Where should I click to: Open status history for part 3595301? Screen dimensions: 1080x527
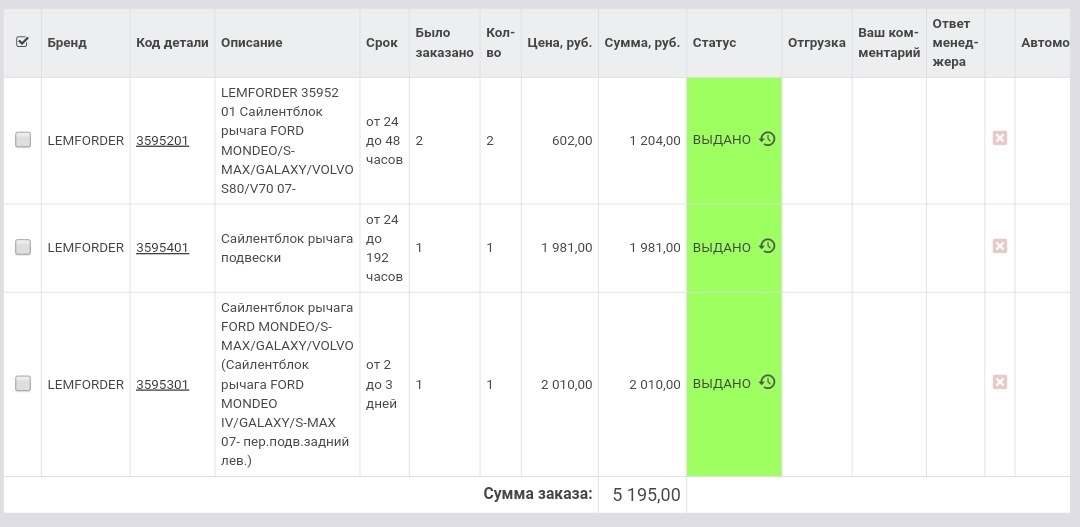tap(767, 382)
